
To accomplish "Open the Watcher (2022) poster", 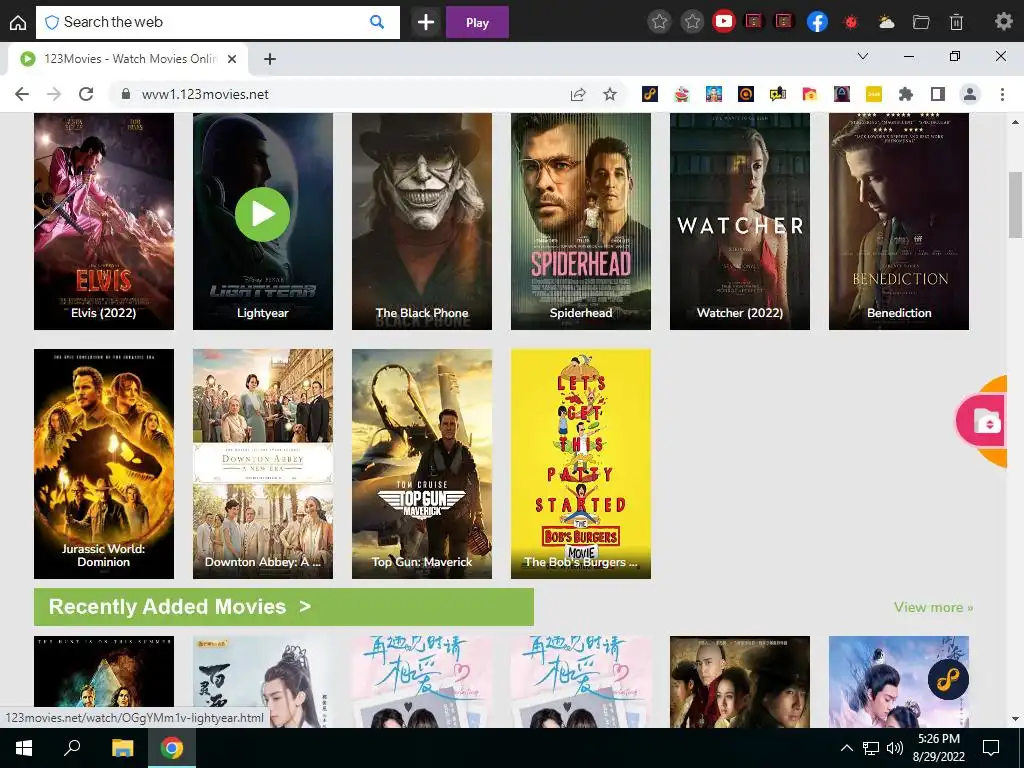I will 740,221.
